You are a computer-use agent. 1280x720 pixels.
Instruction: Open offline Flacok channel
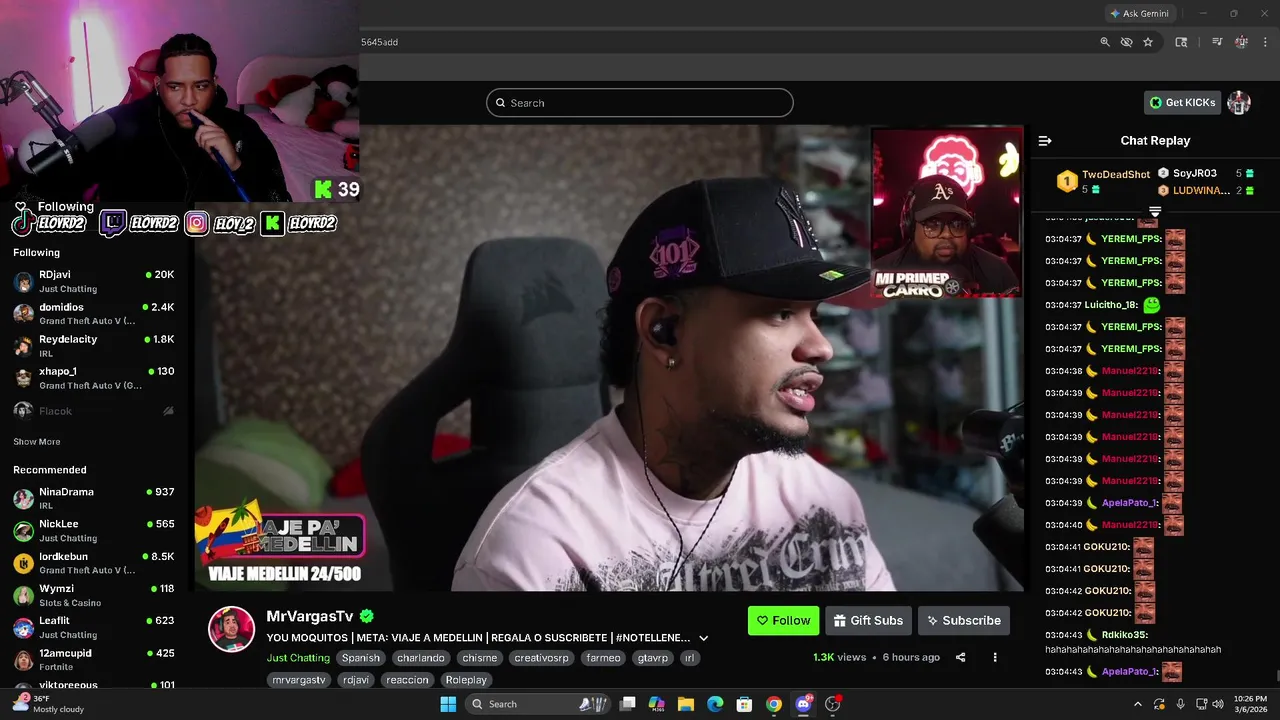pos(94,411)
